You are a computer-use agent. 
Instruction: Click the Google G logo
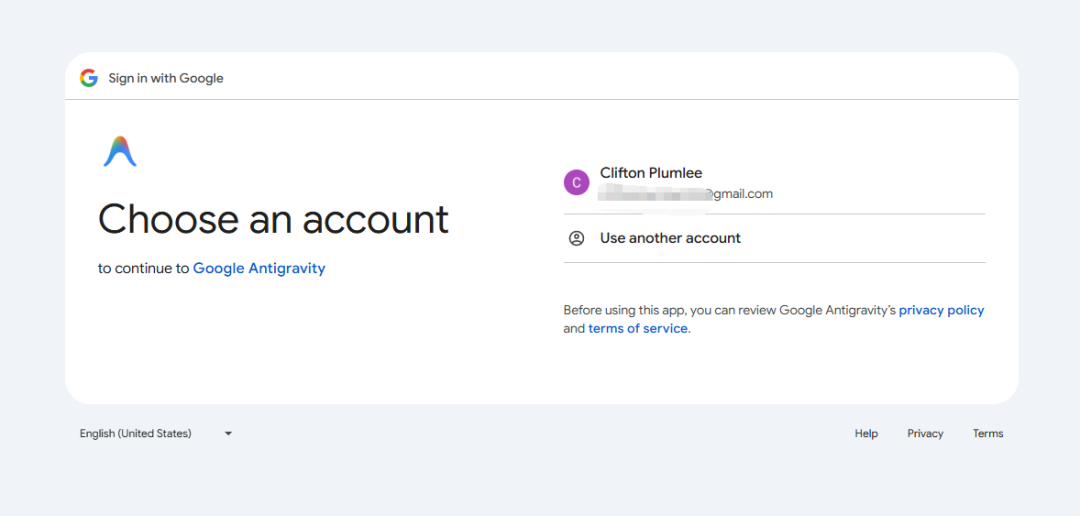click(89, 78)
